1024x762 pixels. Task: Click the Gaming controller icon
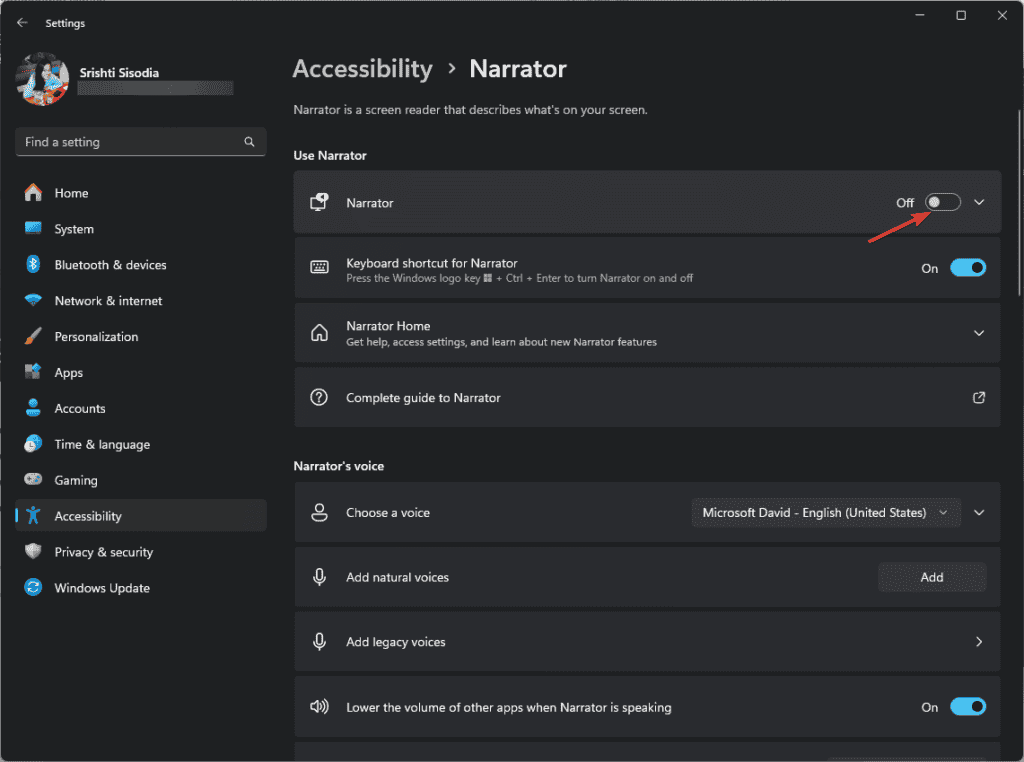33,480
